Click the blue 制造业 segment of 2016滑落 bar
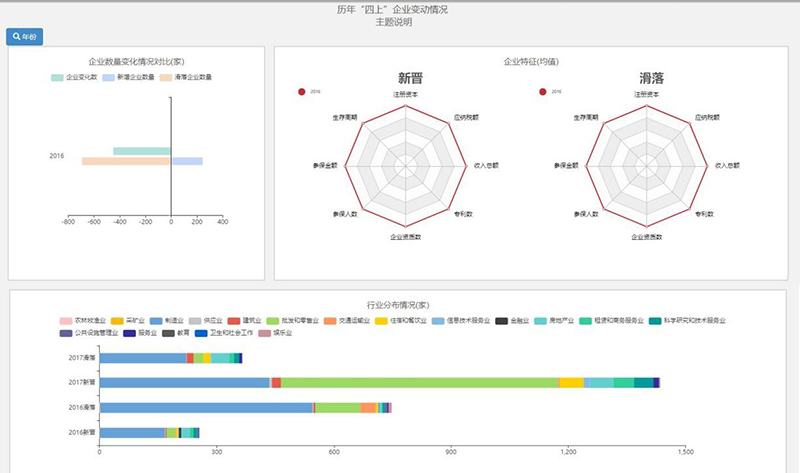 click(x=205, y=407)
